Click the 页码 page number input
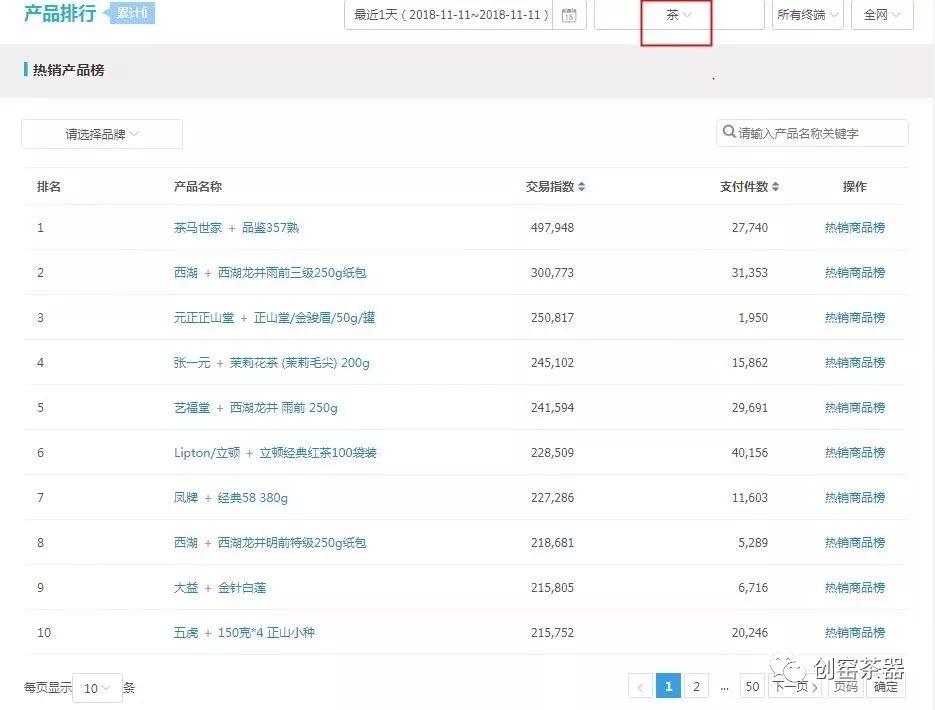The height and width of the screenshot is (710, 935). [x=846, y=687]
